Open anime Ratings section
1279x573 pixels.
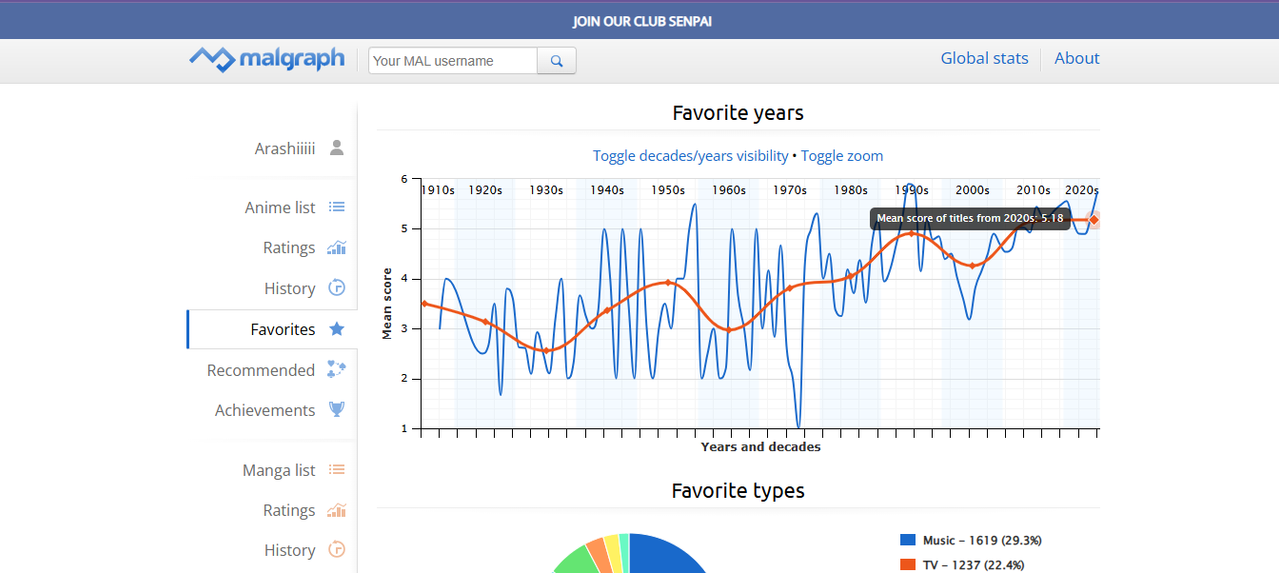[289, 247]
